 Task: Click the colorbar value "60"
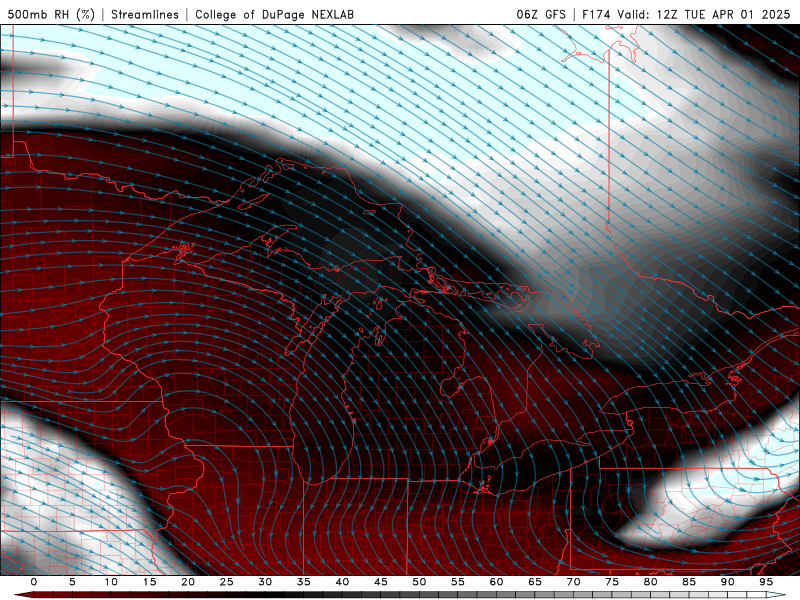496,582
